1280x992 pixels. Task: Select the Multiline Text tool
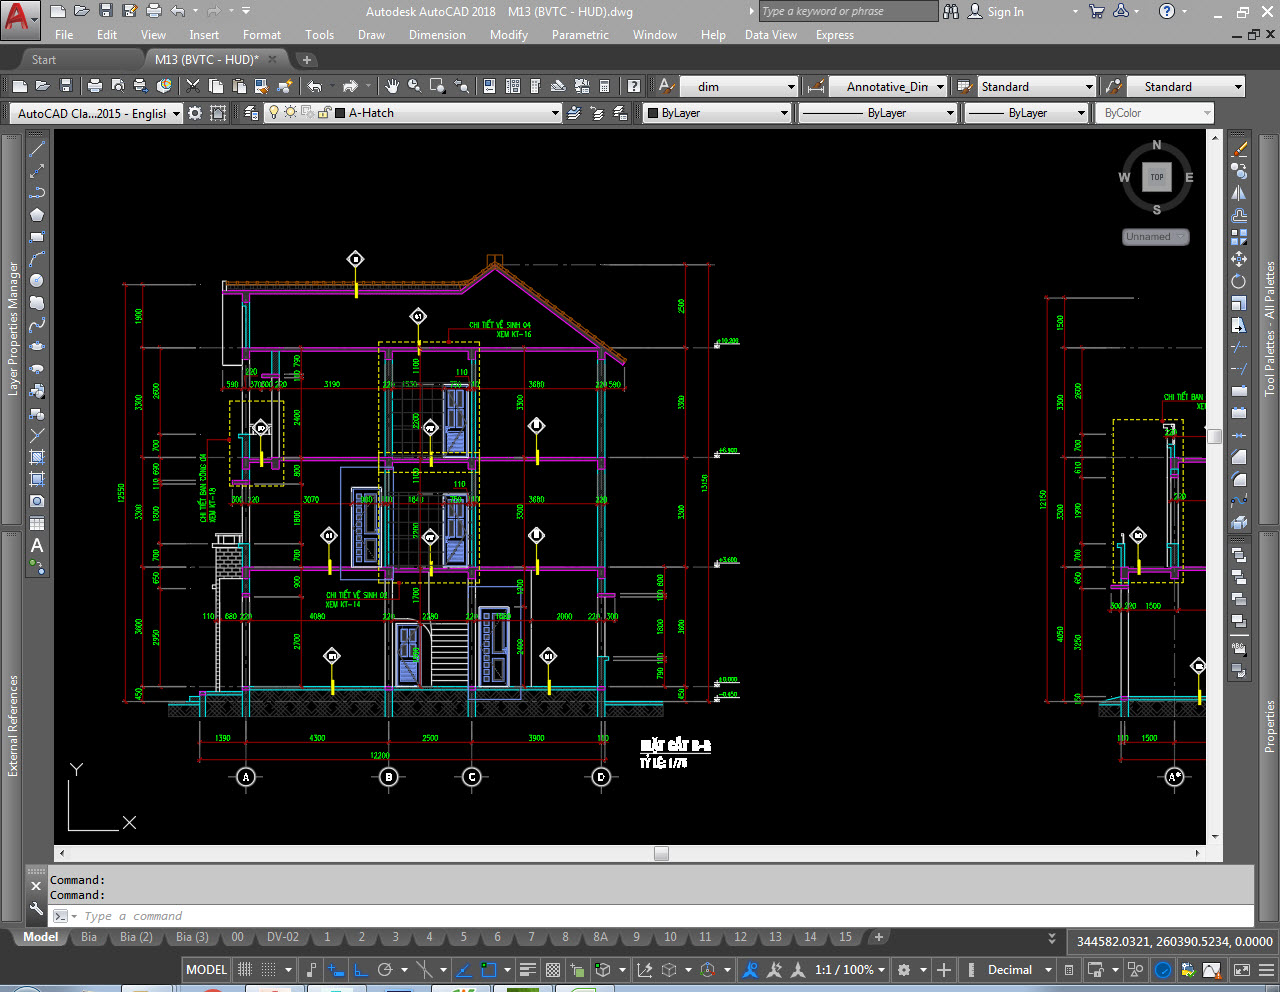[37, 545]
